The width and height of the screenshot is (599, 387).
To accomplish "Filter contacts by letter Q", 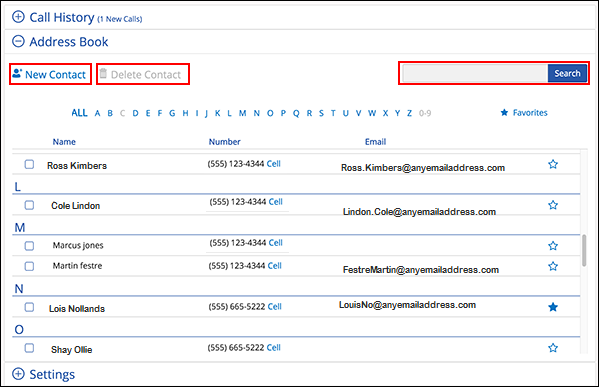I will coord(296,113).
